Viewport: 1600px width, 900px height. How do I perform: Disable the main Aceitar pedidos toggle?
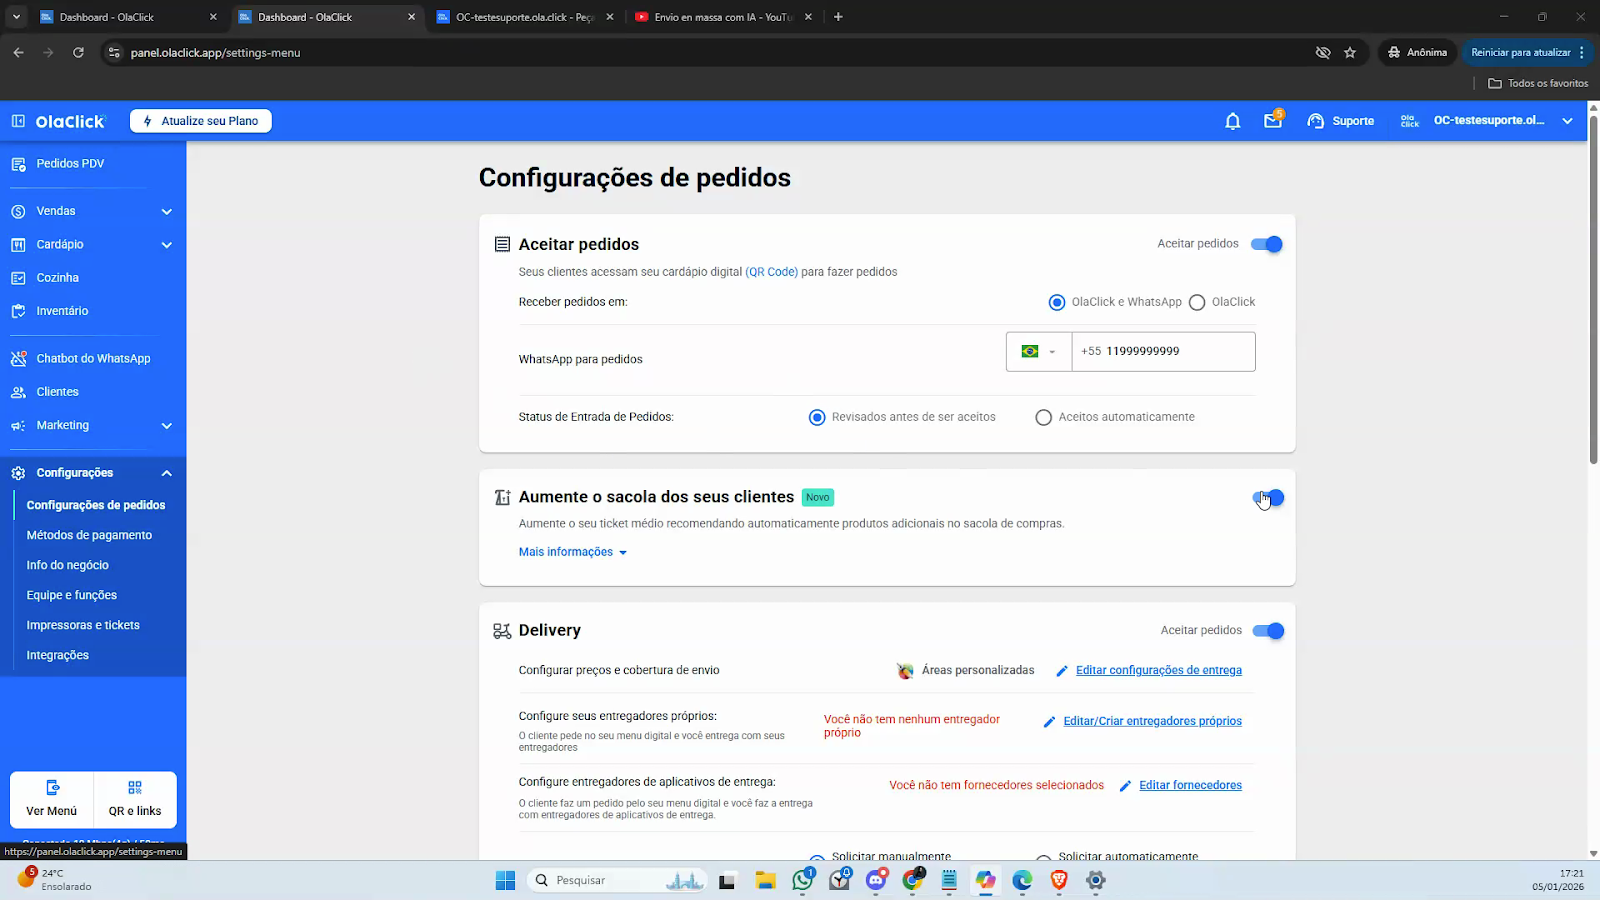[1267, 244]
